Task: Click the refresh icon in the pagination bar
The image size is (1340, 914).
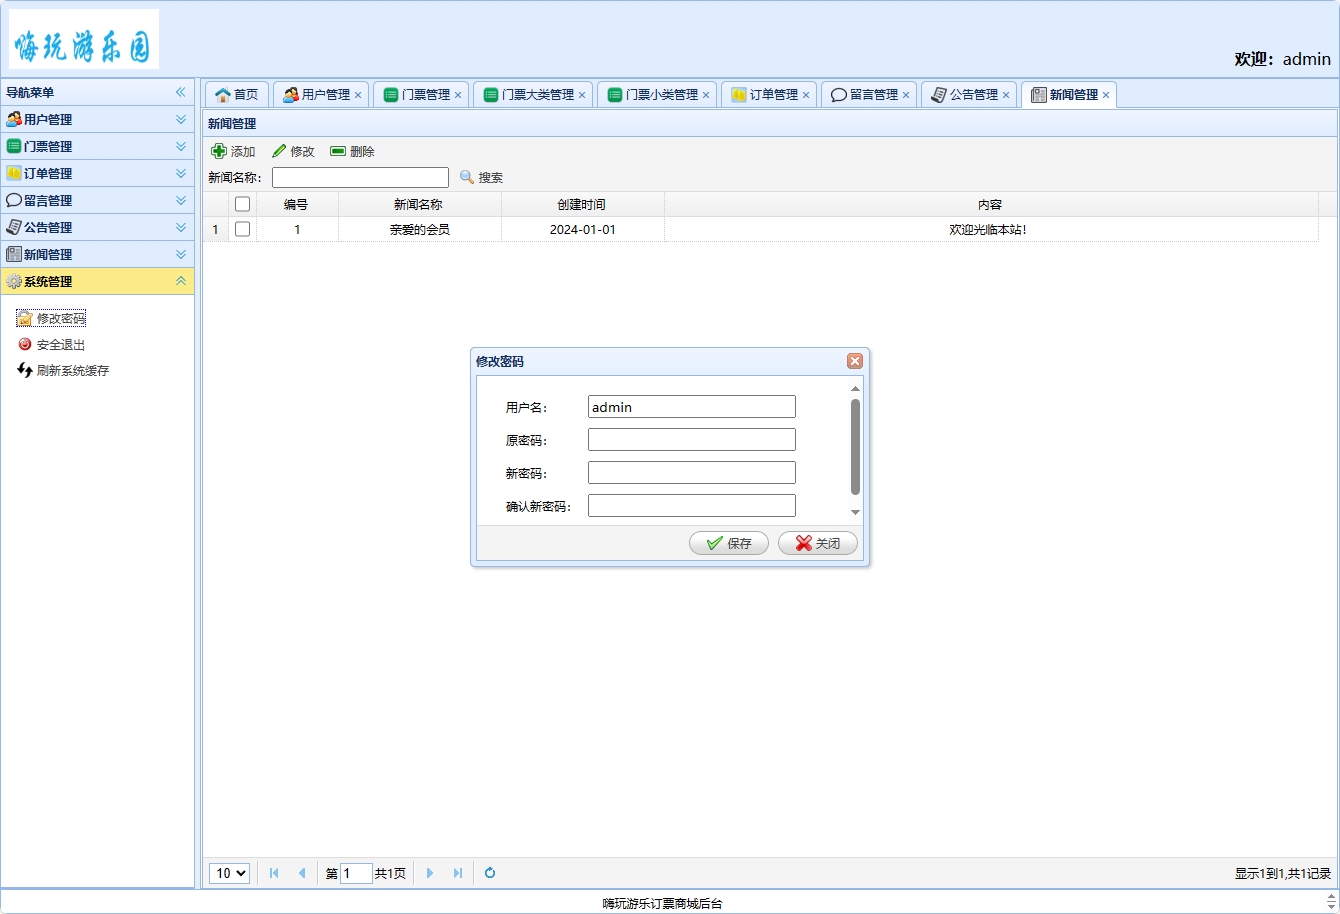Action: [x=489, y=873]
